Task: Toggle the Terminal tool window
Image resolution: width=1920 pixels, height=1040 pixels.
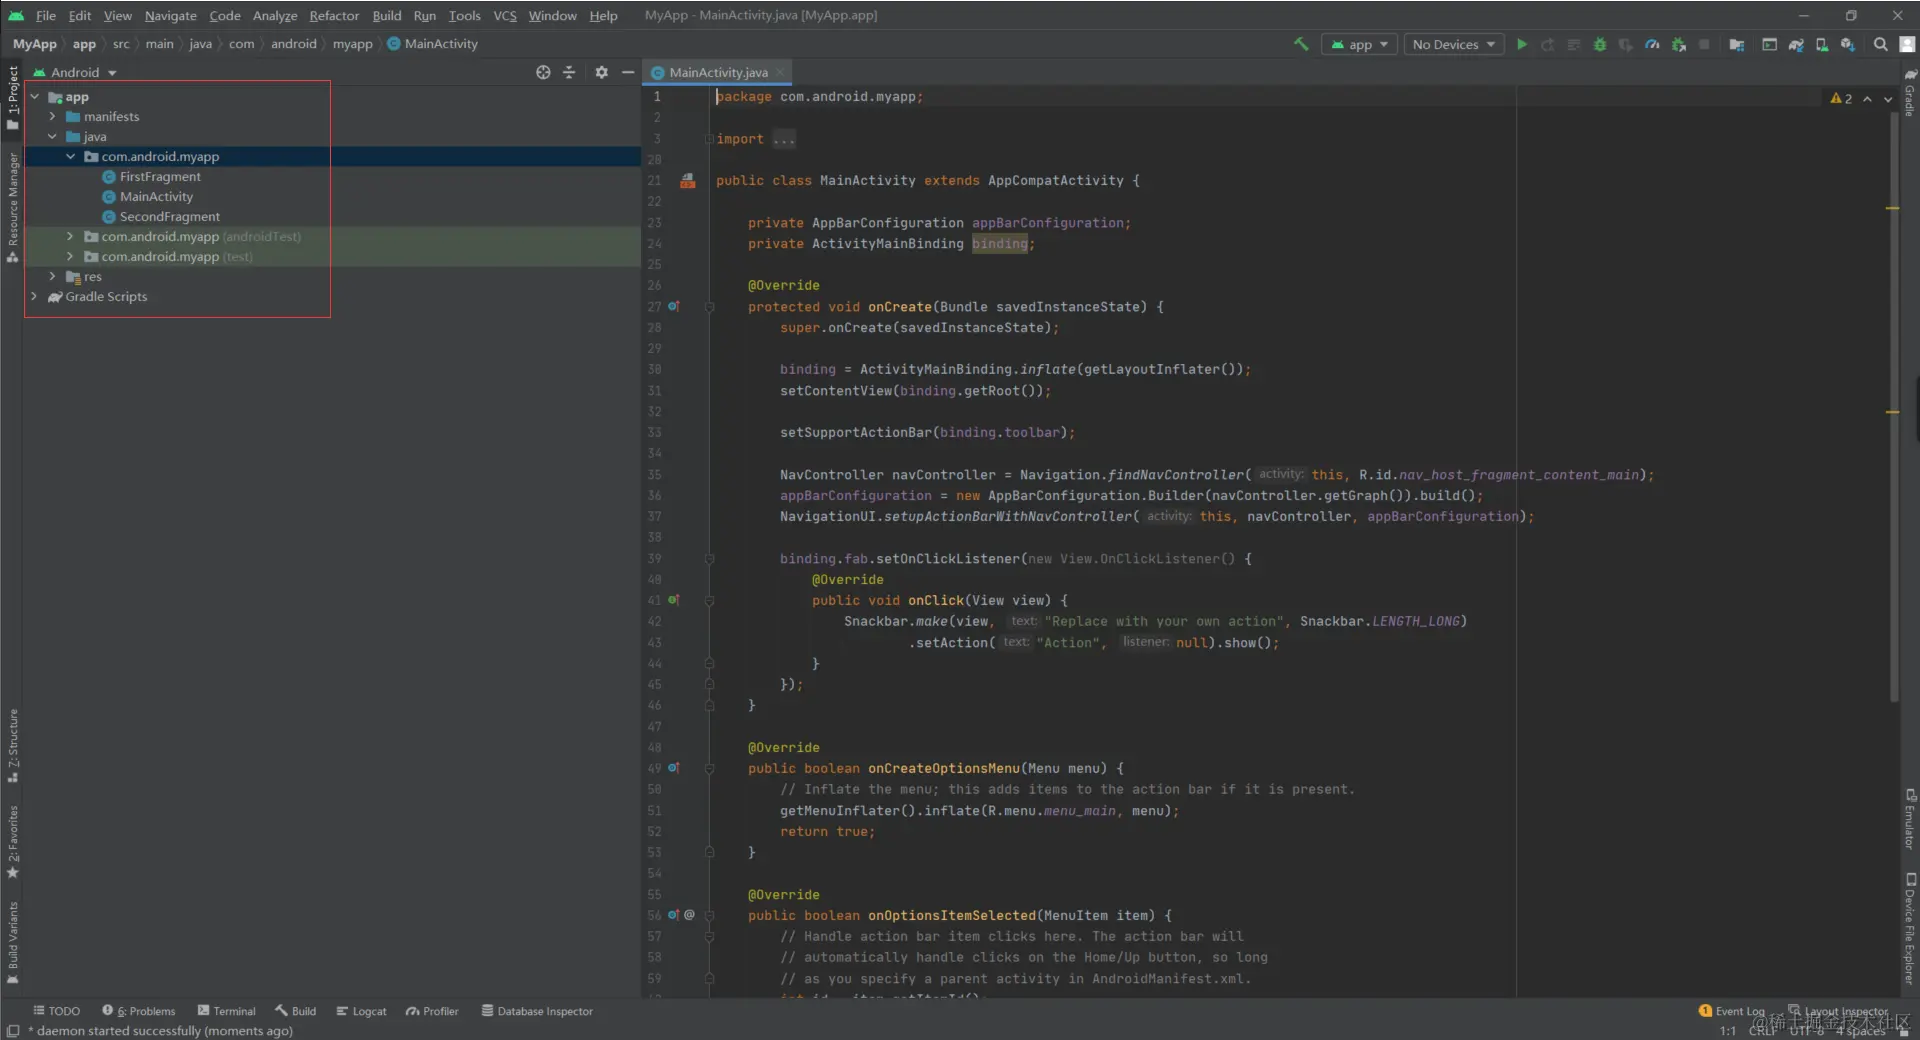Action: (x=227, y=1011)
